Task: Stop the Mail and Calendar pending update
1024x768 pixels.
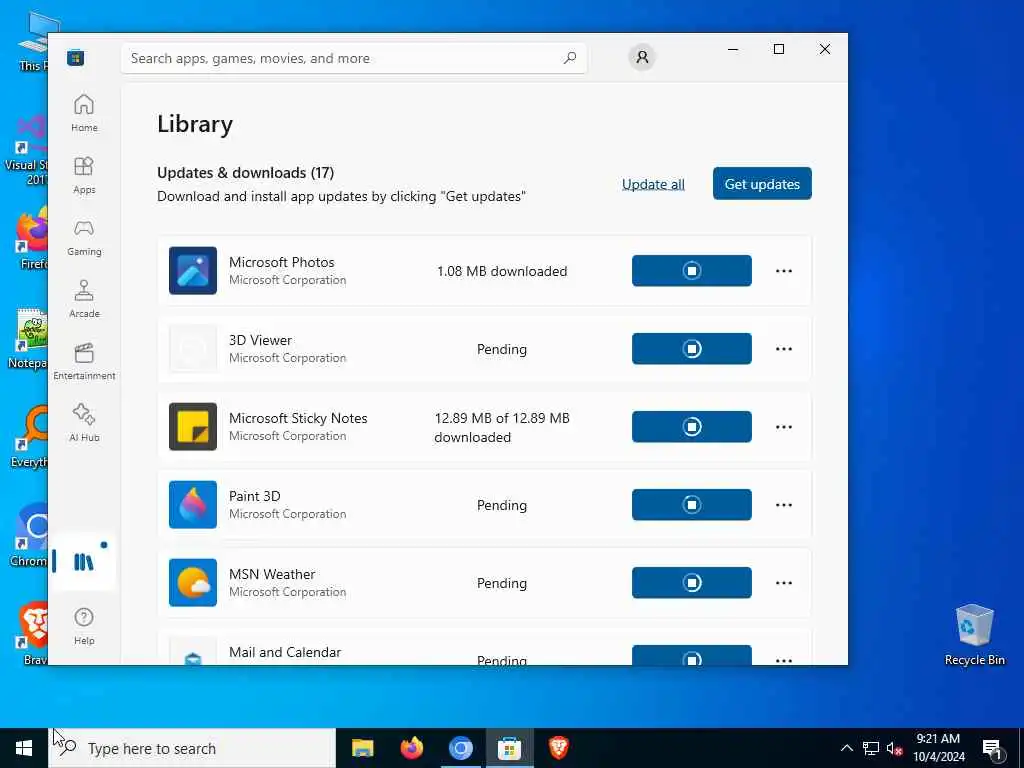Action: coord(692,656)
